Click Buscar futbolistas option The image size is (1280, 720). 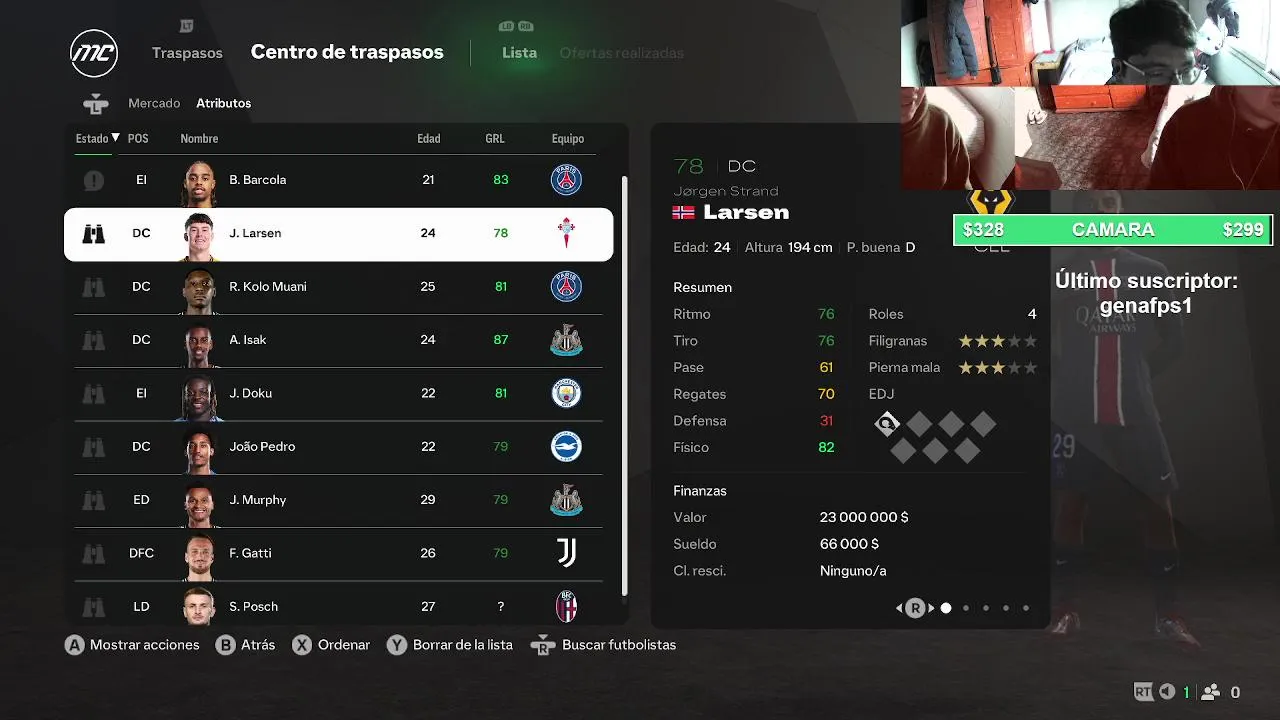[x=619, y=645]
